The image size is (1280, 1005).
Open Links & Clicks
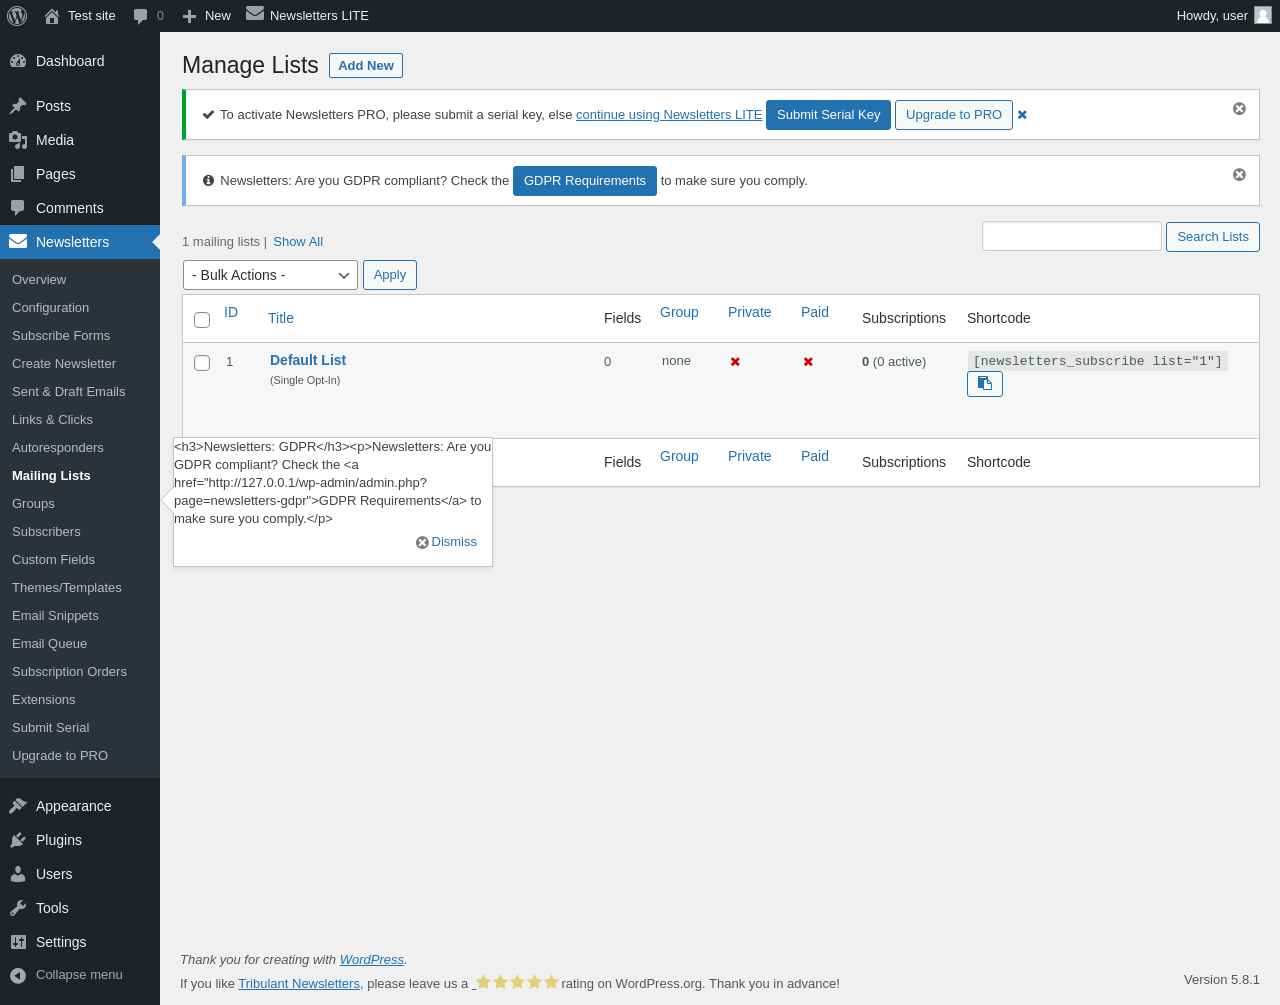[x=52, y=420]
